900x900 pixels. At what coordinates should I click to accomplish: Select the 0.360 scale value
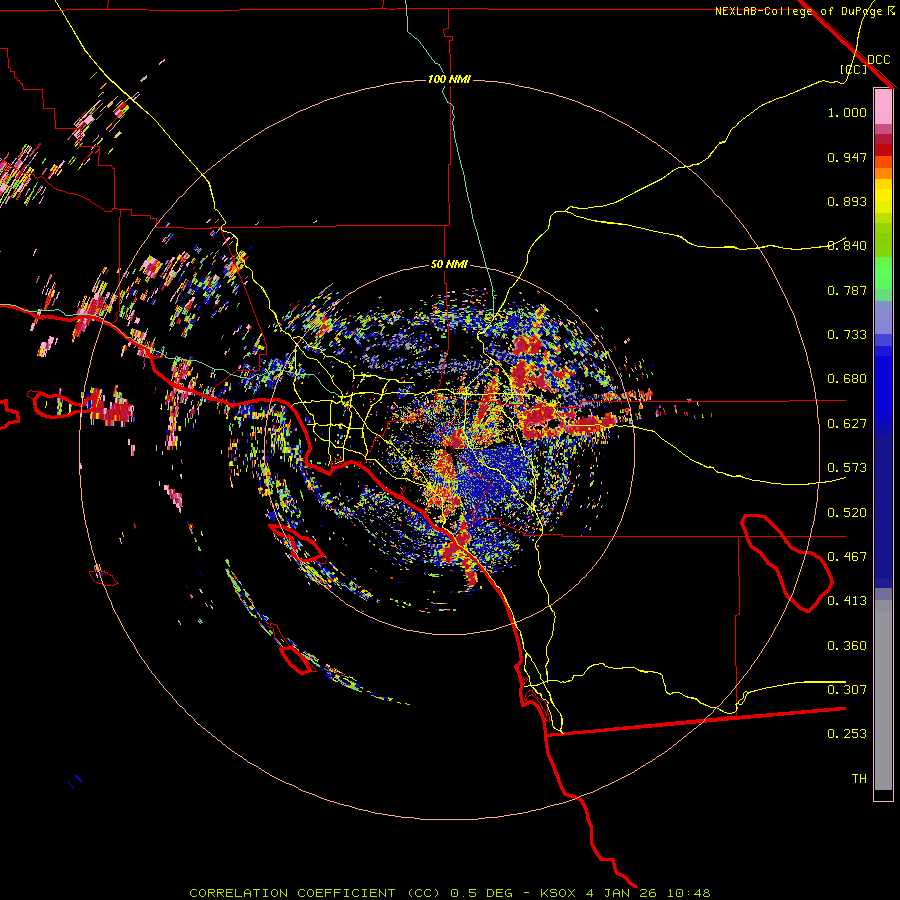pyautogui.click(x=847, y=646)
